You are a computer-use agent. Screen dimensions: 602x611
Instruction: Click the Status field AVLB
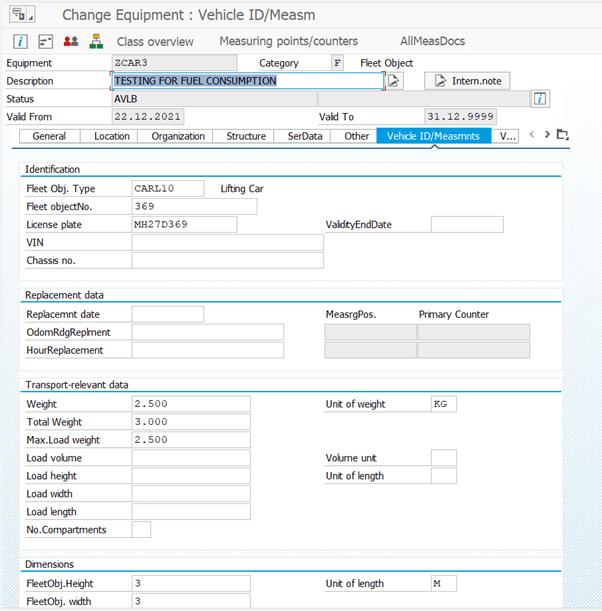coord(214,99)
